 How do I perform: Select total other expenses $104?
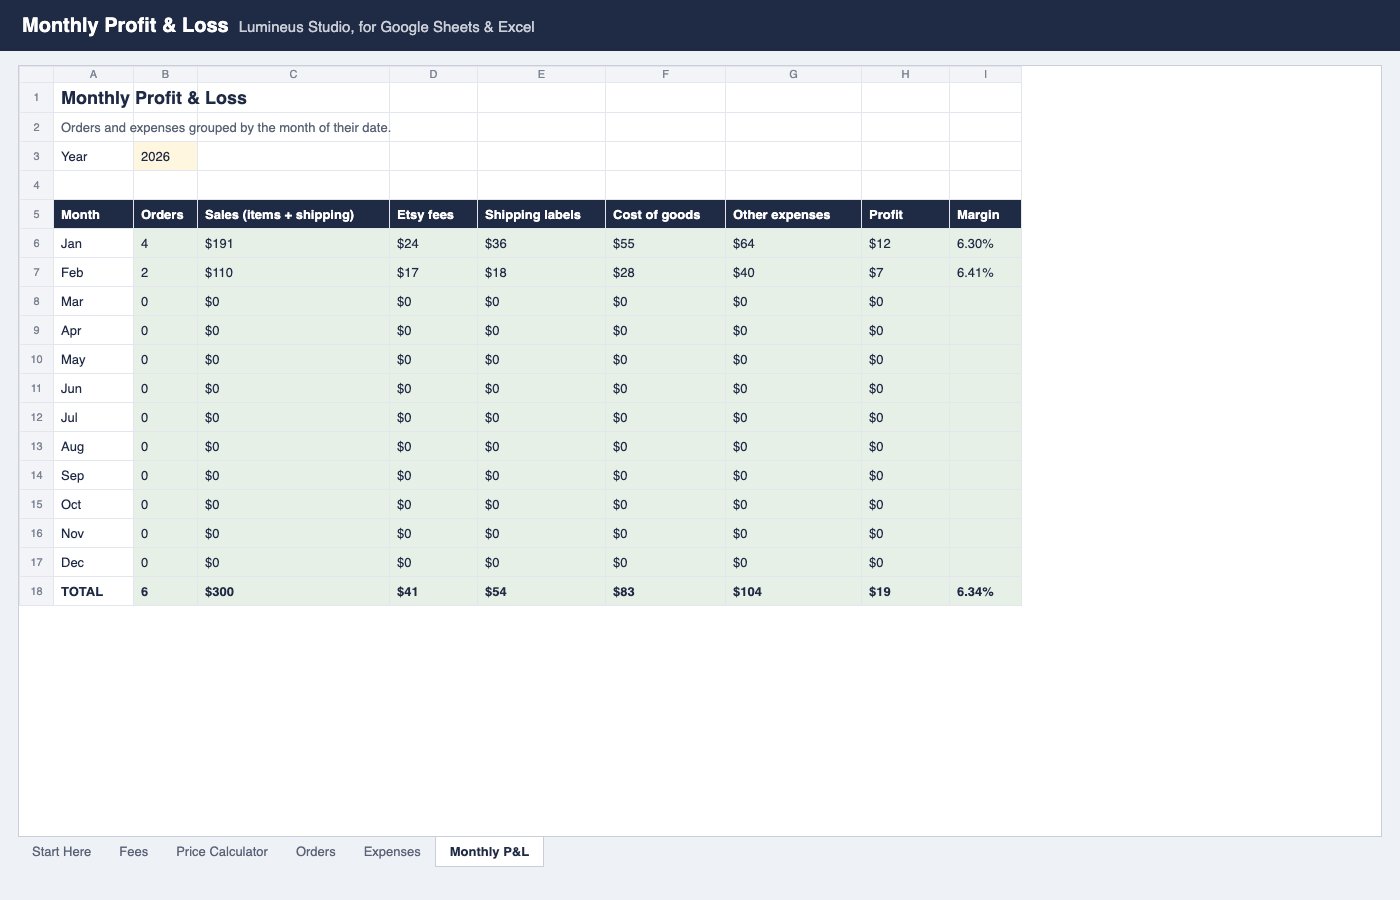(x=793, y=591)
